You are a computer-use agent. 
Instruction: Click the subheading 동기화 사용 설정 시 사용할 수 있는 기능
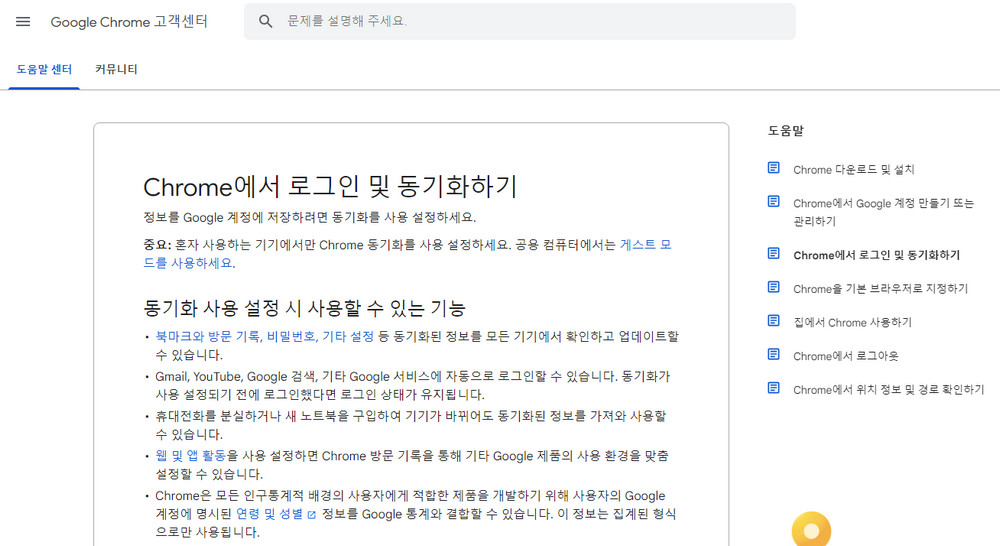[x=304, y=309]
